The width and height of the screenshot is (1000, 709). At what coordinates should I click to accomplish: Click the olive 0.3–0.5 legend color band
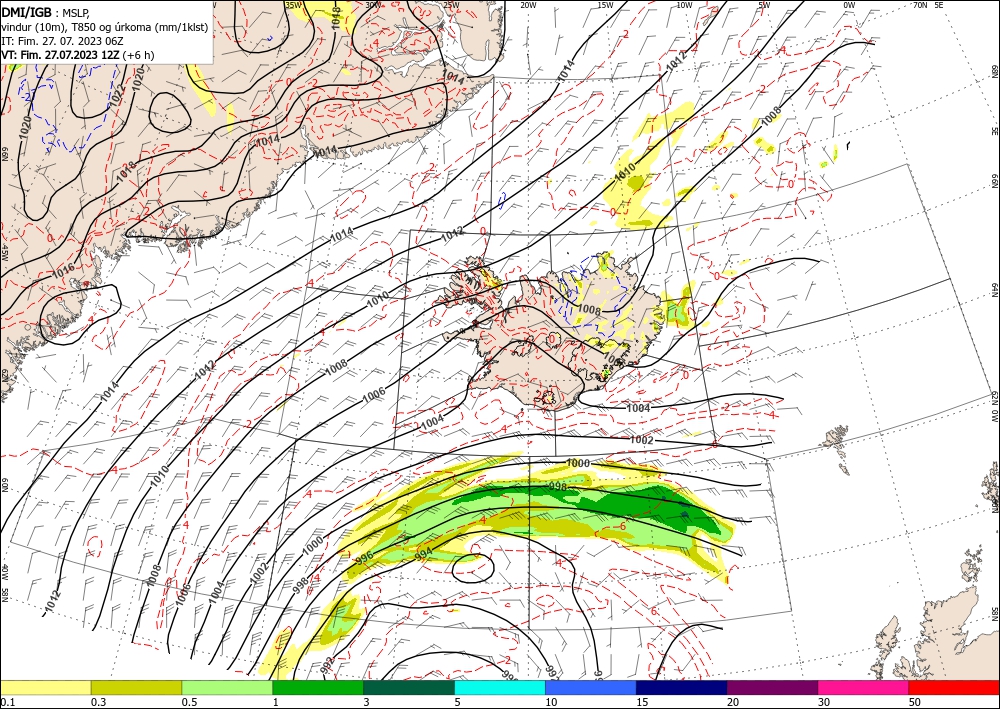click(136, 687)
